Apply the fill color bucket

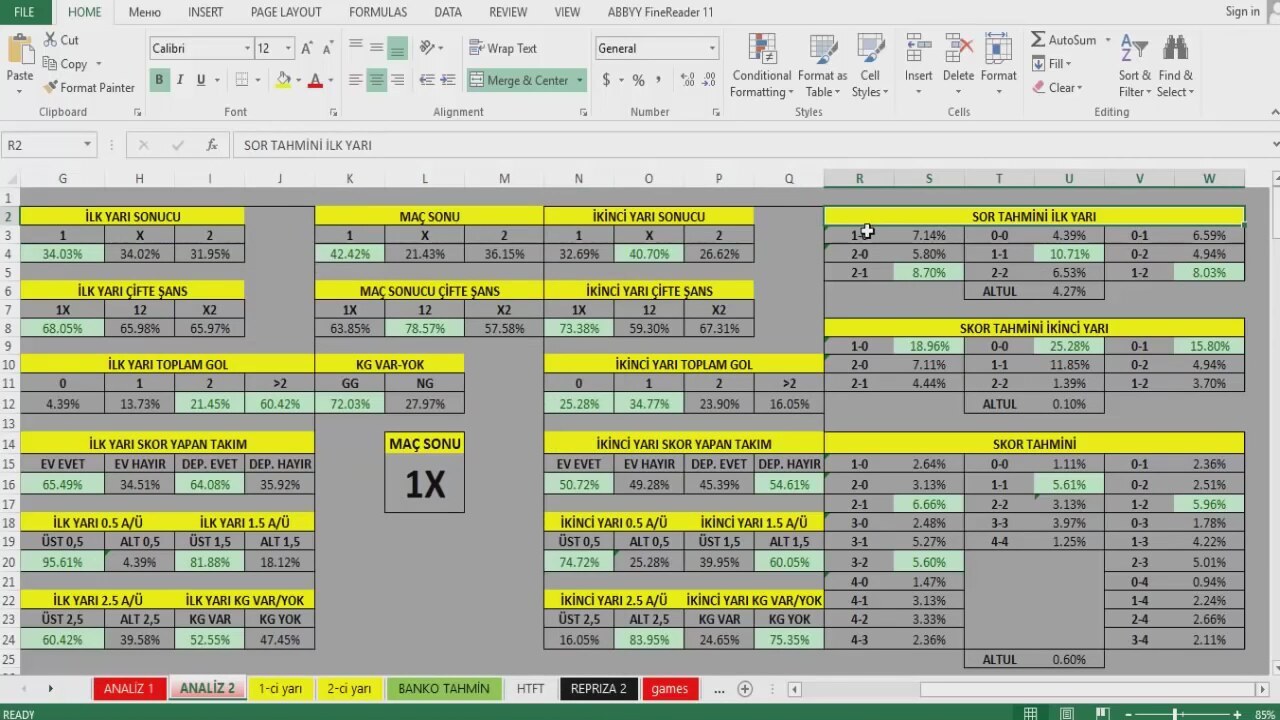(x=283, y=80)
